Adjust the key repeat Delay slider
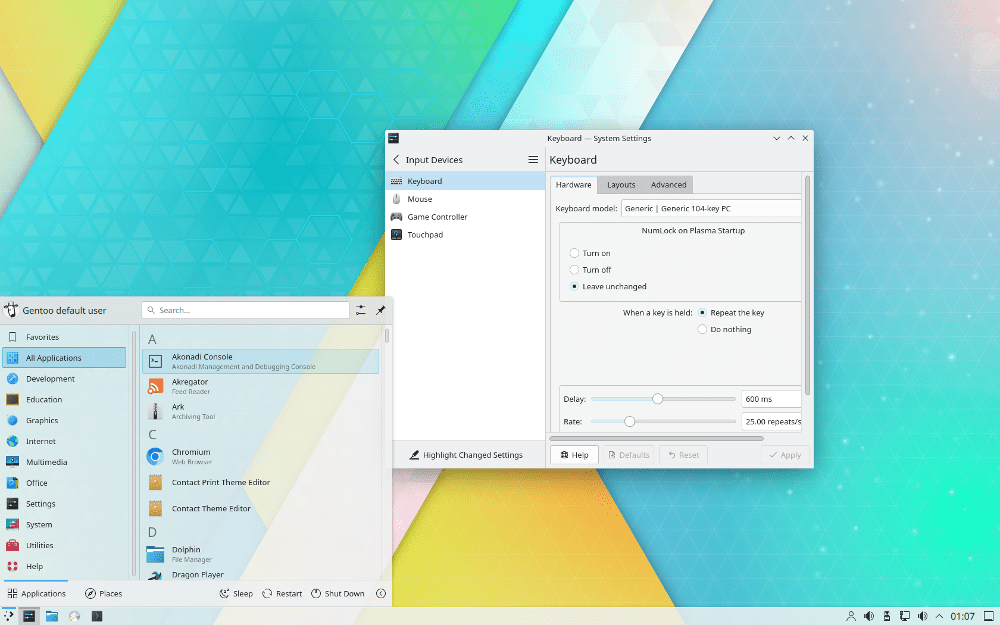Viewport: 1000px width, 625px height. [660, 398]
